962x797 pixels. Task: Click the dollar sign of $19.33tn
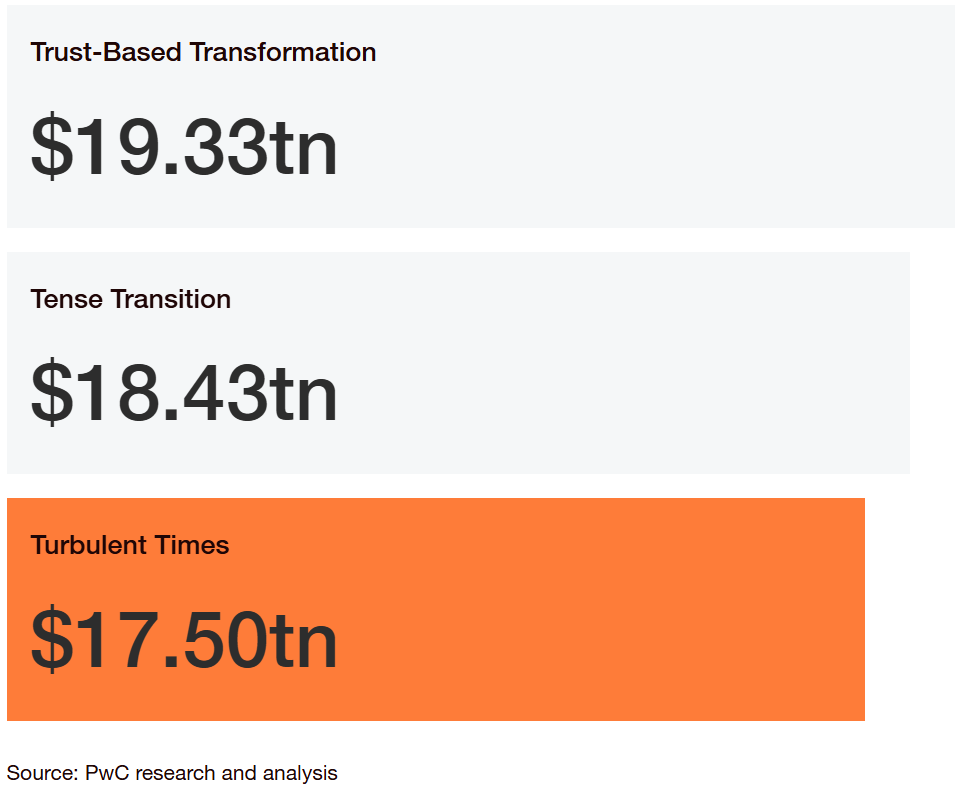tap(52, 146)
